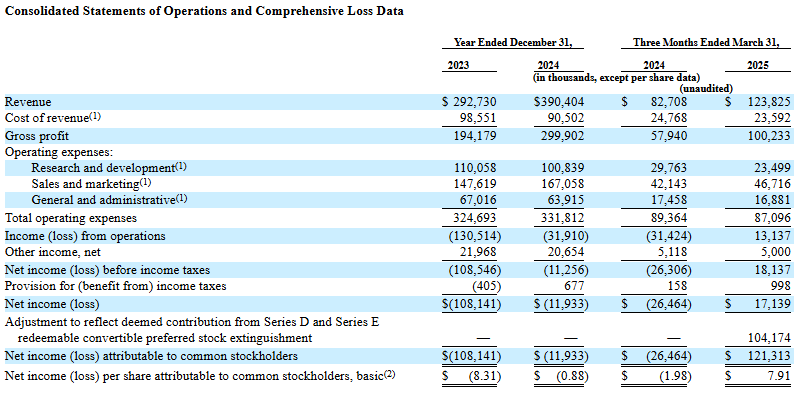This screenshot has width=799, height=395.
Task: Click total operating expenses value 331,812
Action: [563, 218]
